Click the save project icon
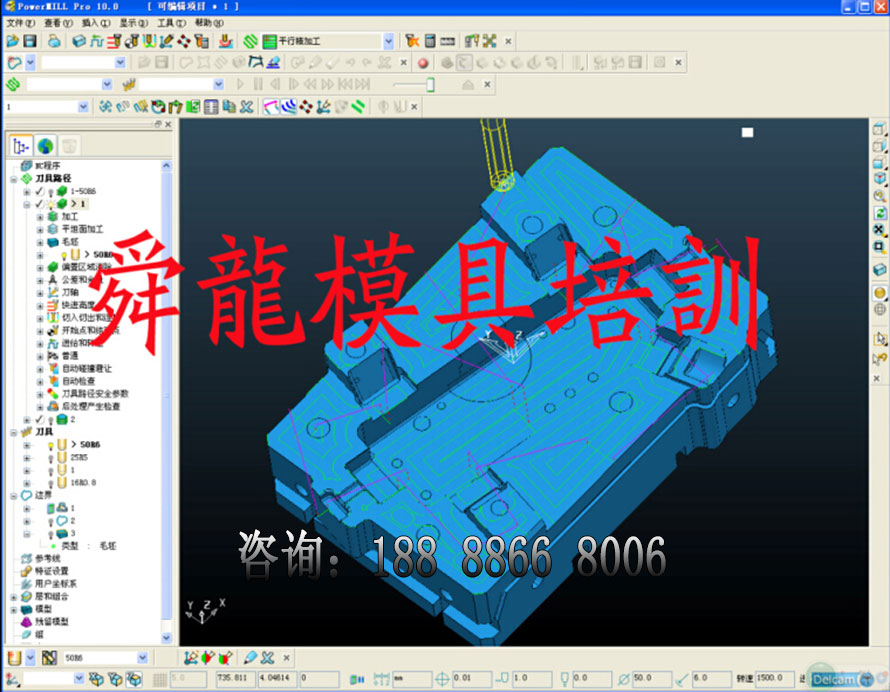890x692 pixels. (30, 41)
